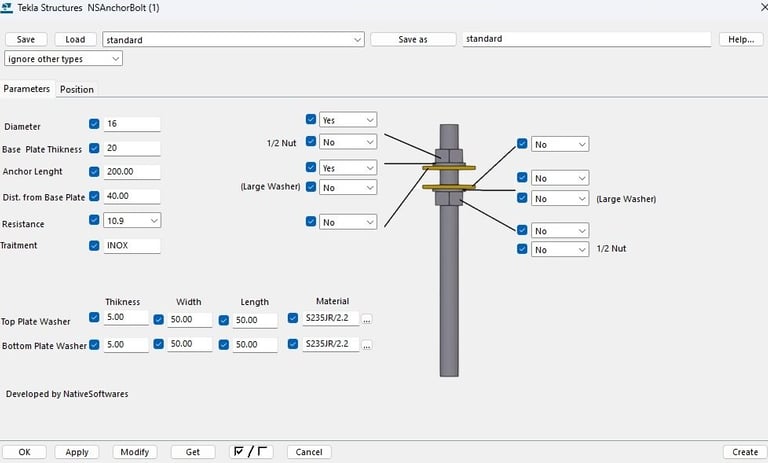768x463 pixels.
Task: Open the Yes dropdown above (Large Washer)
Action: click(x=348, y=168)
